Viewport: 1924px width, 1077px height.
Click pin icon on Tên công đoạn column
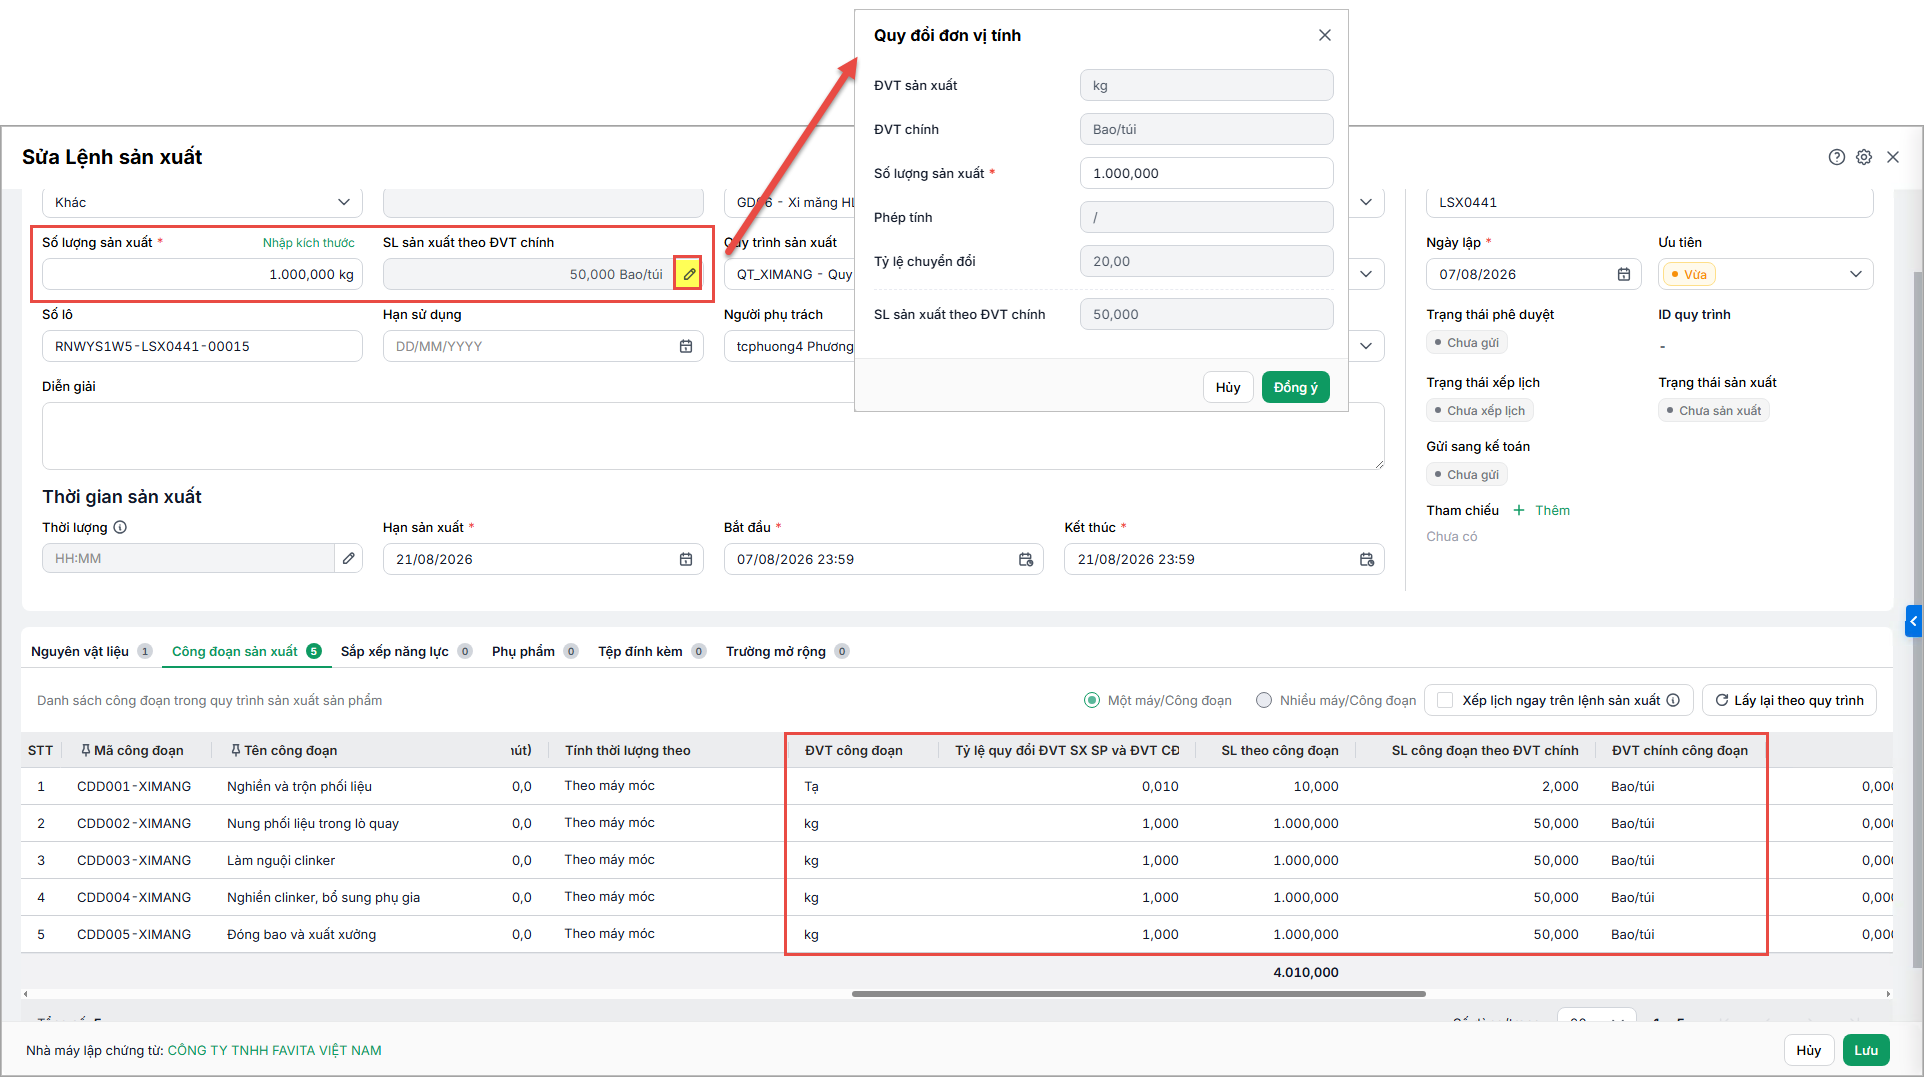(x=235, y=750)
